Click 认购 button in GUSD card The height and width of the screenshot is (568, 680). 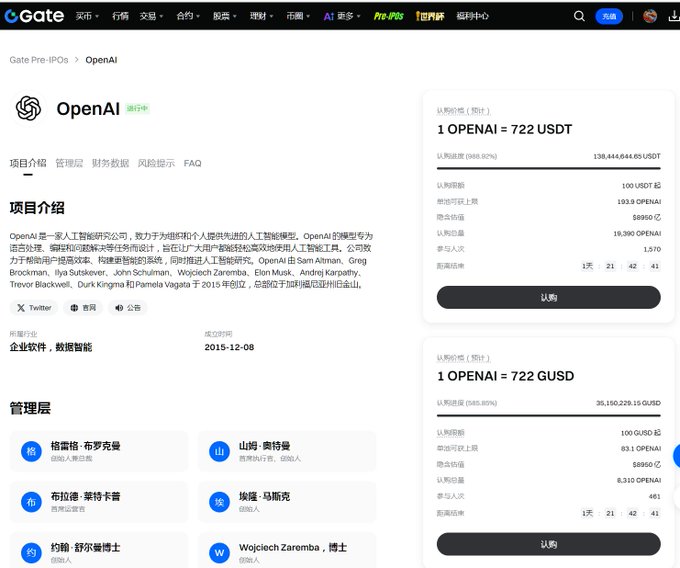549,544
